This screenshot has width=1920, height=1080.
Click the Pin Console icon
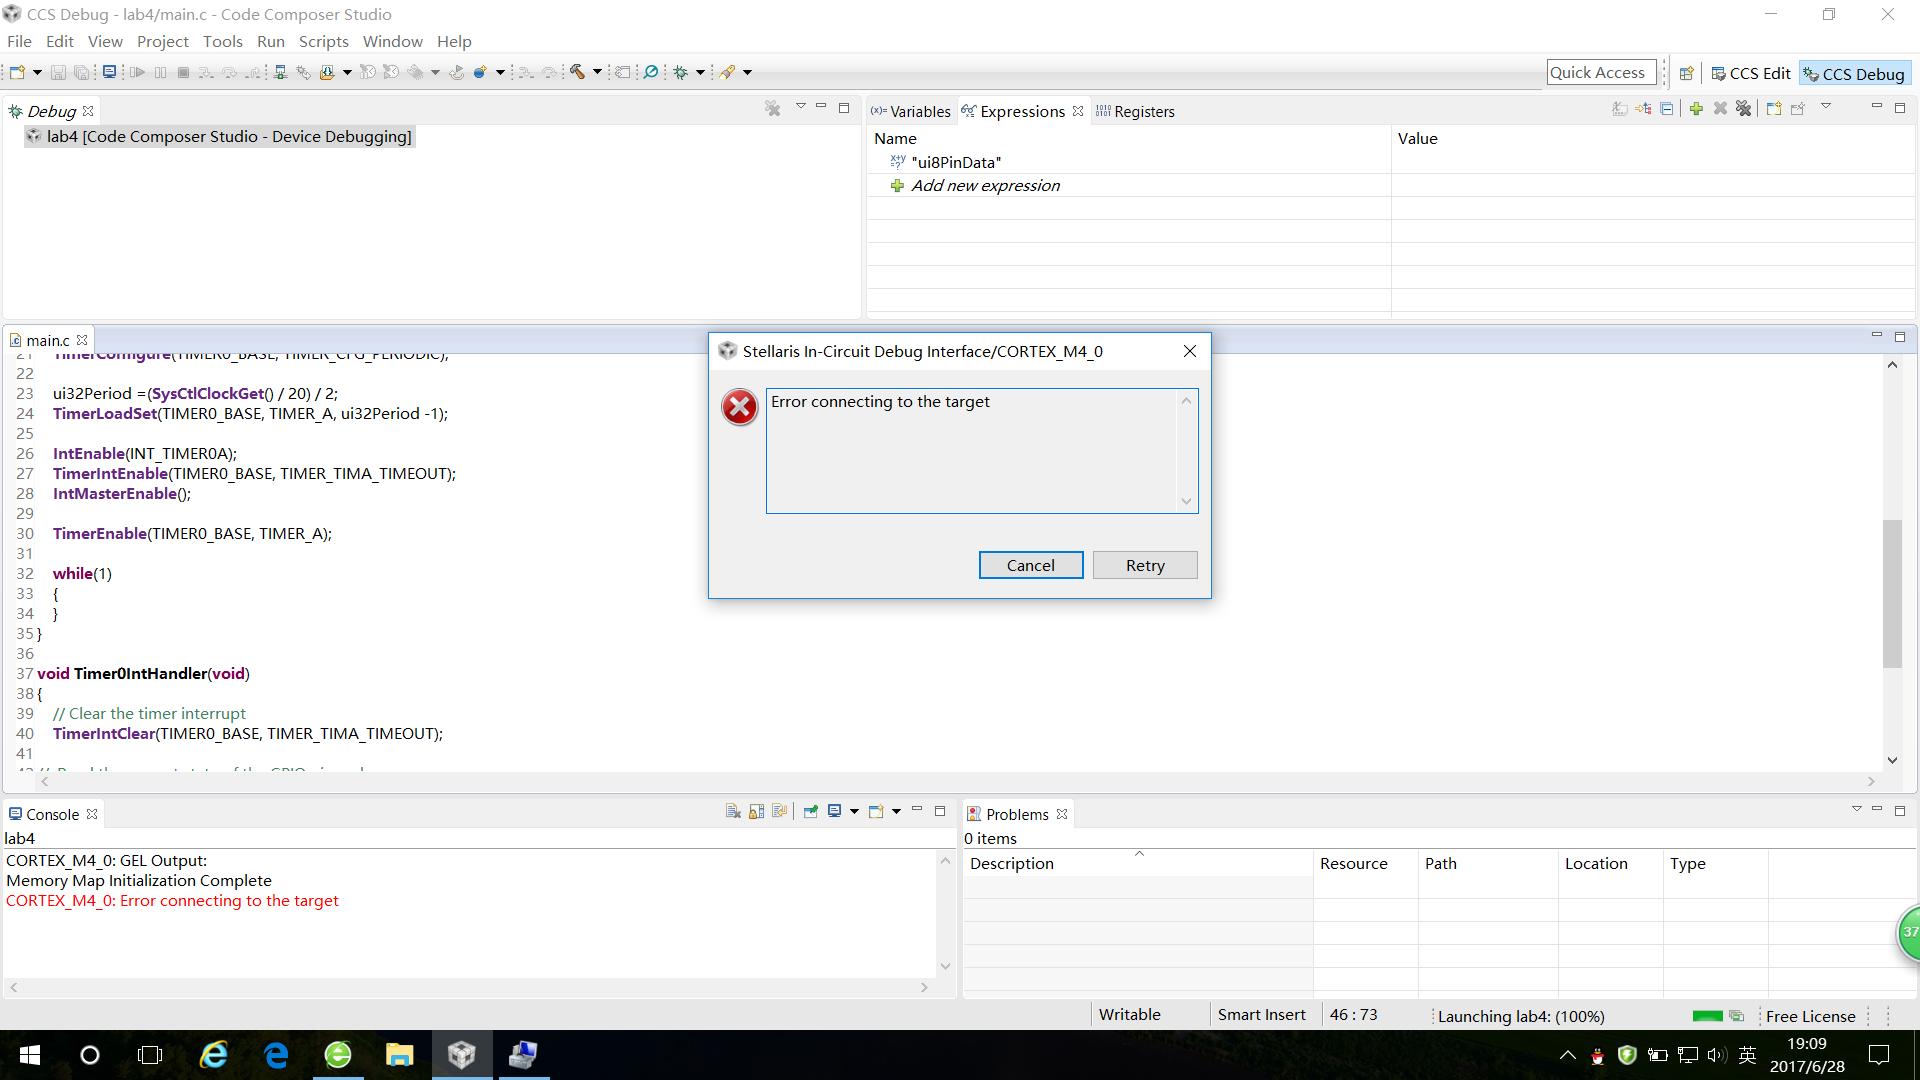(811, 812)
